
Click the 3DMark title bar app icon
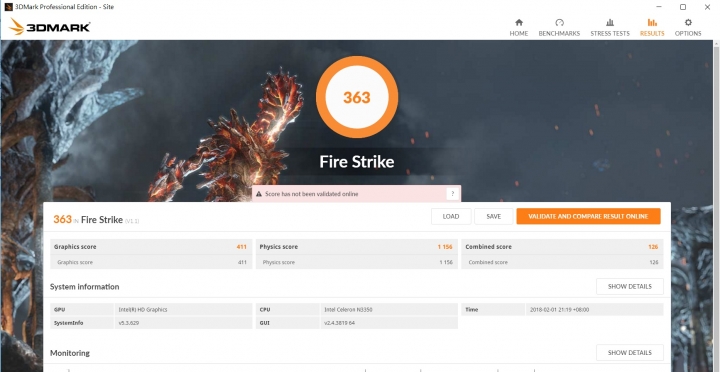8,7
